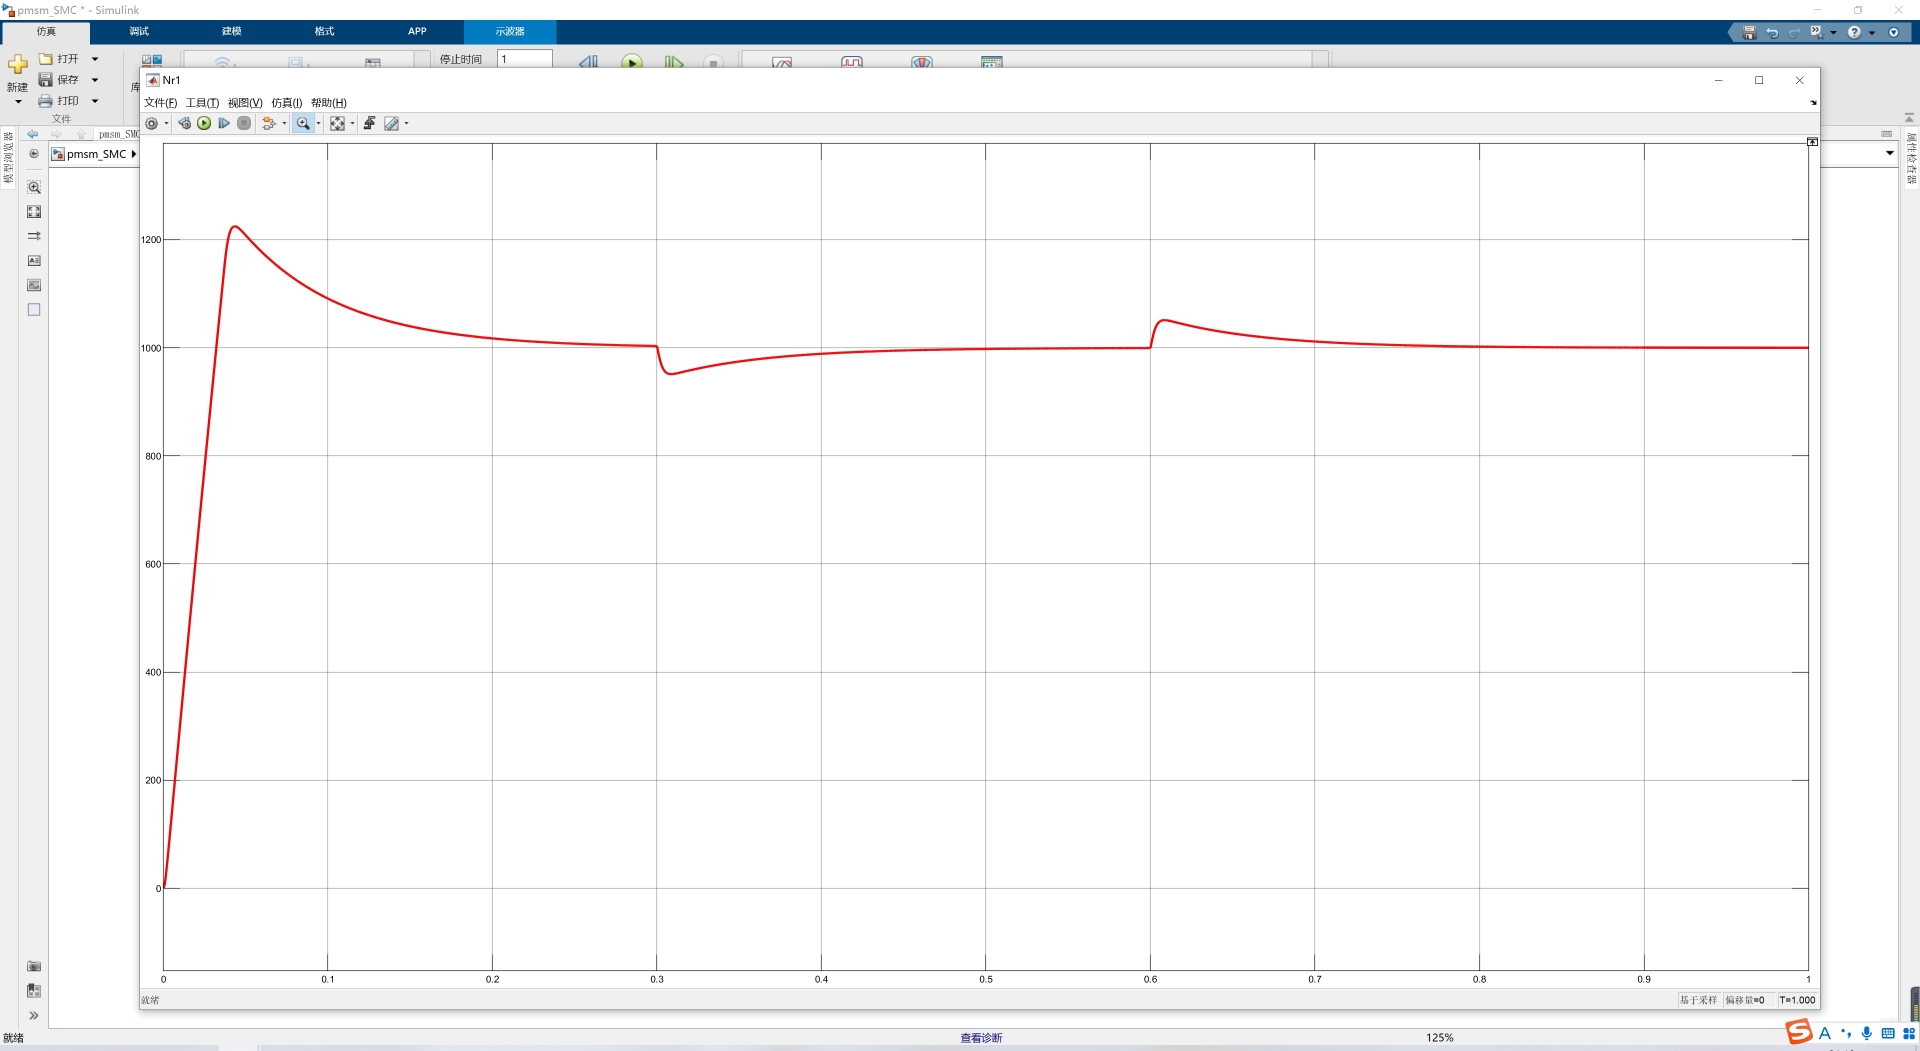This screenshot has width=1920, height=1051.
Task: Click fit to view icon in Simulink palette
Action: click(34, 212)
